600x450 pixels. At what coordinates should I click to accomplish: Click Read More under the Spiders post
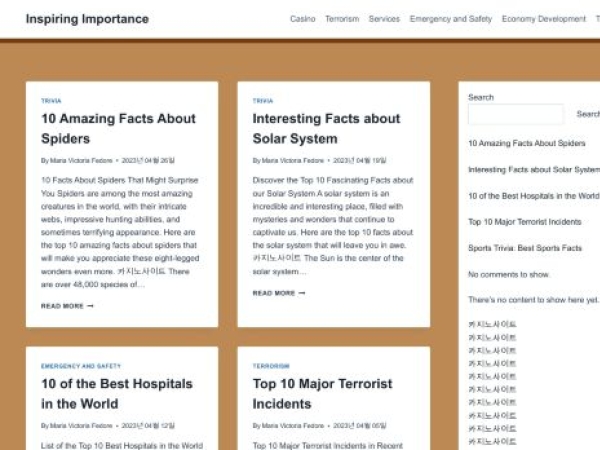click(67, 306)
